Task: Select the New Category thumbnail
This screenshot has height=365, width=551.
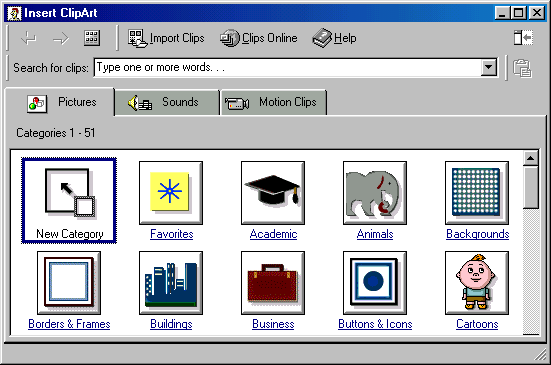Action: coord(69,201)
